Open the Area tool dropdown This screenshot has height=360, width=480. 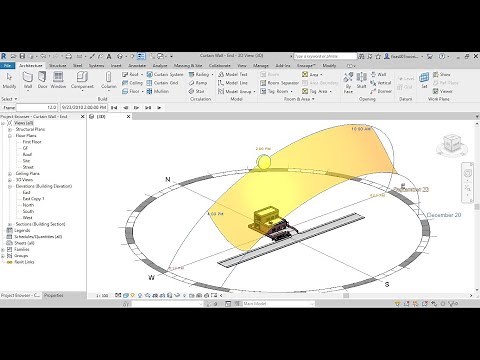(x=321, y=74)
